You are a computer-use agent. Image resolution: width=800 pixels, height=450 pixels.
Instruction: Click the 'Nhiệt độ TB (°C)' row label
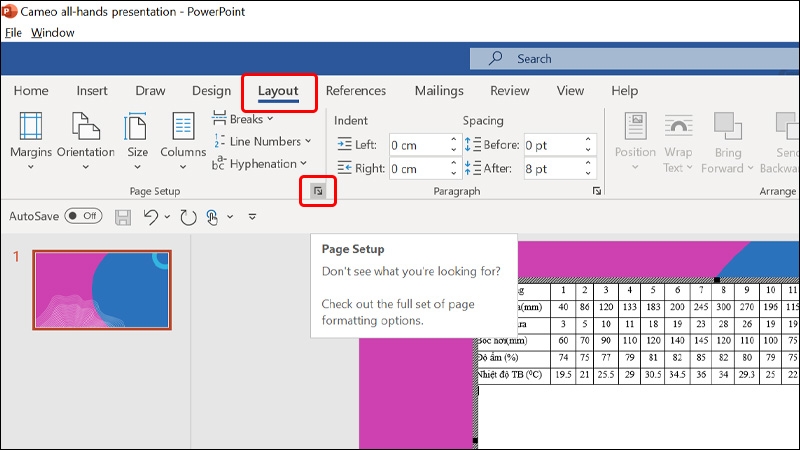coord(510,375)
